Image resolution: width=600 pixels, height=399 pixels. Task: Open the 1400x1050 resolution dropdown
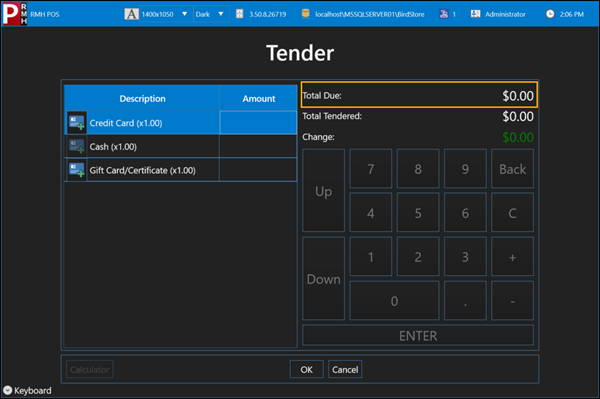click(x=165, y=14)
